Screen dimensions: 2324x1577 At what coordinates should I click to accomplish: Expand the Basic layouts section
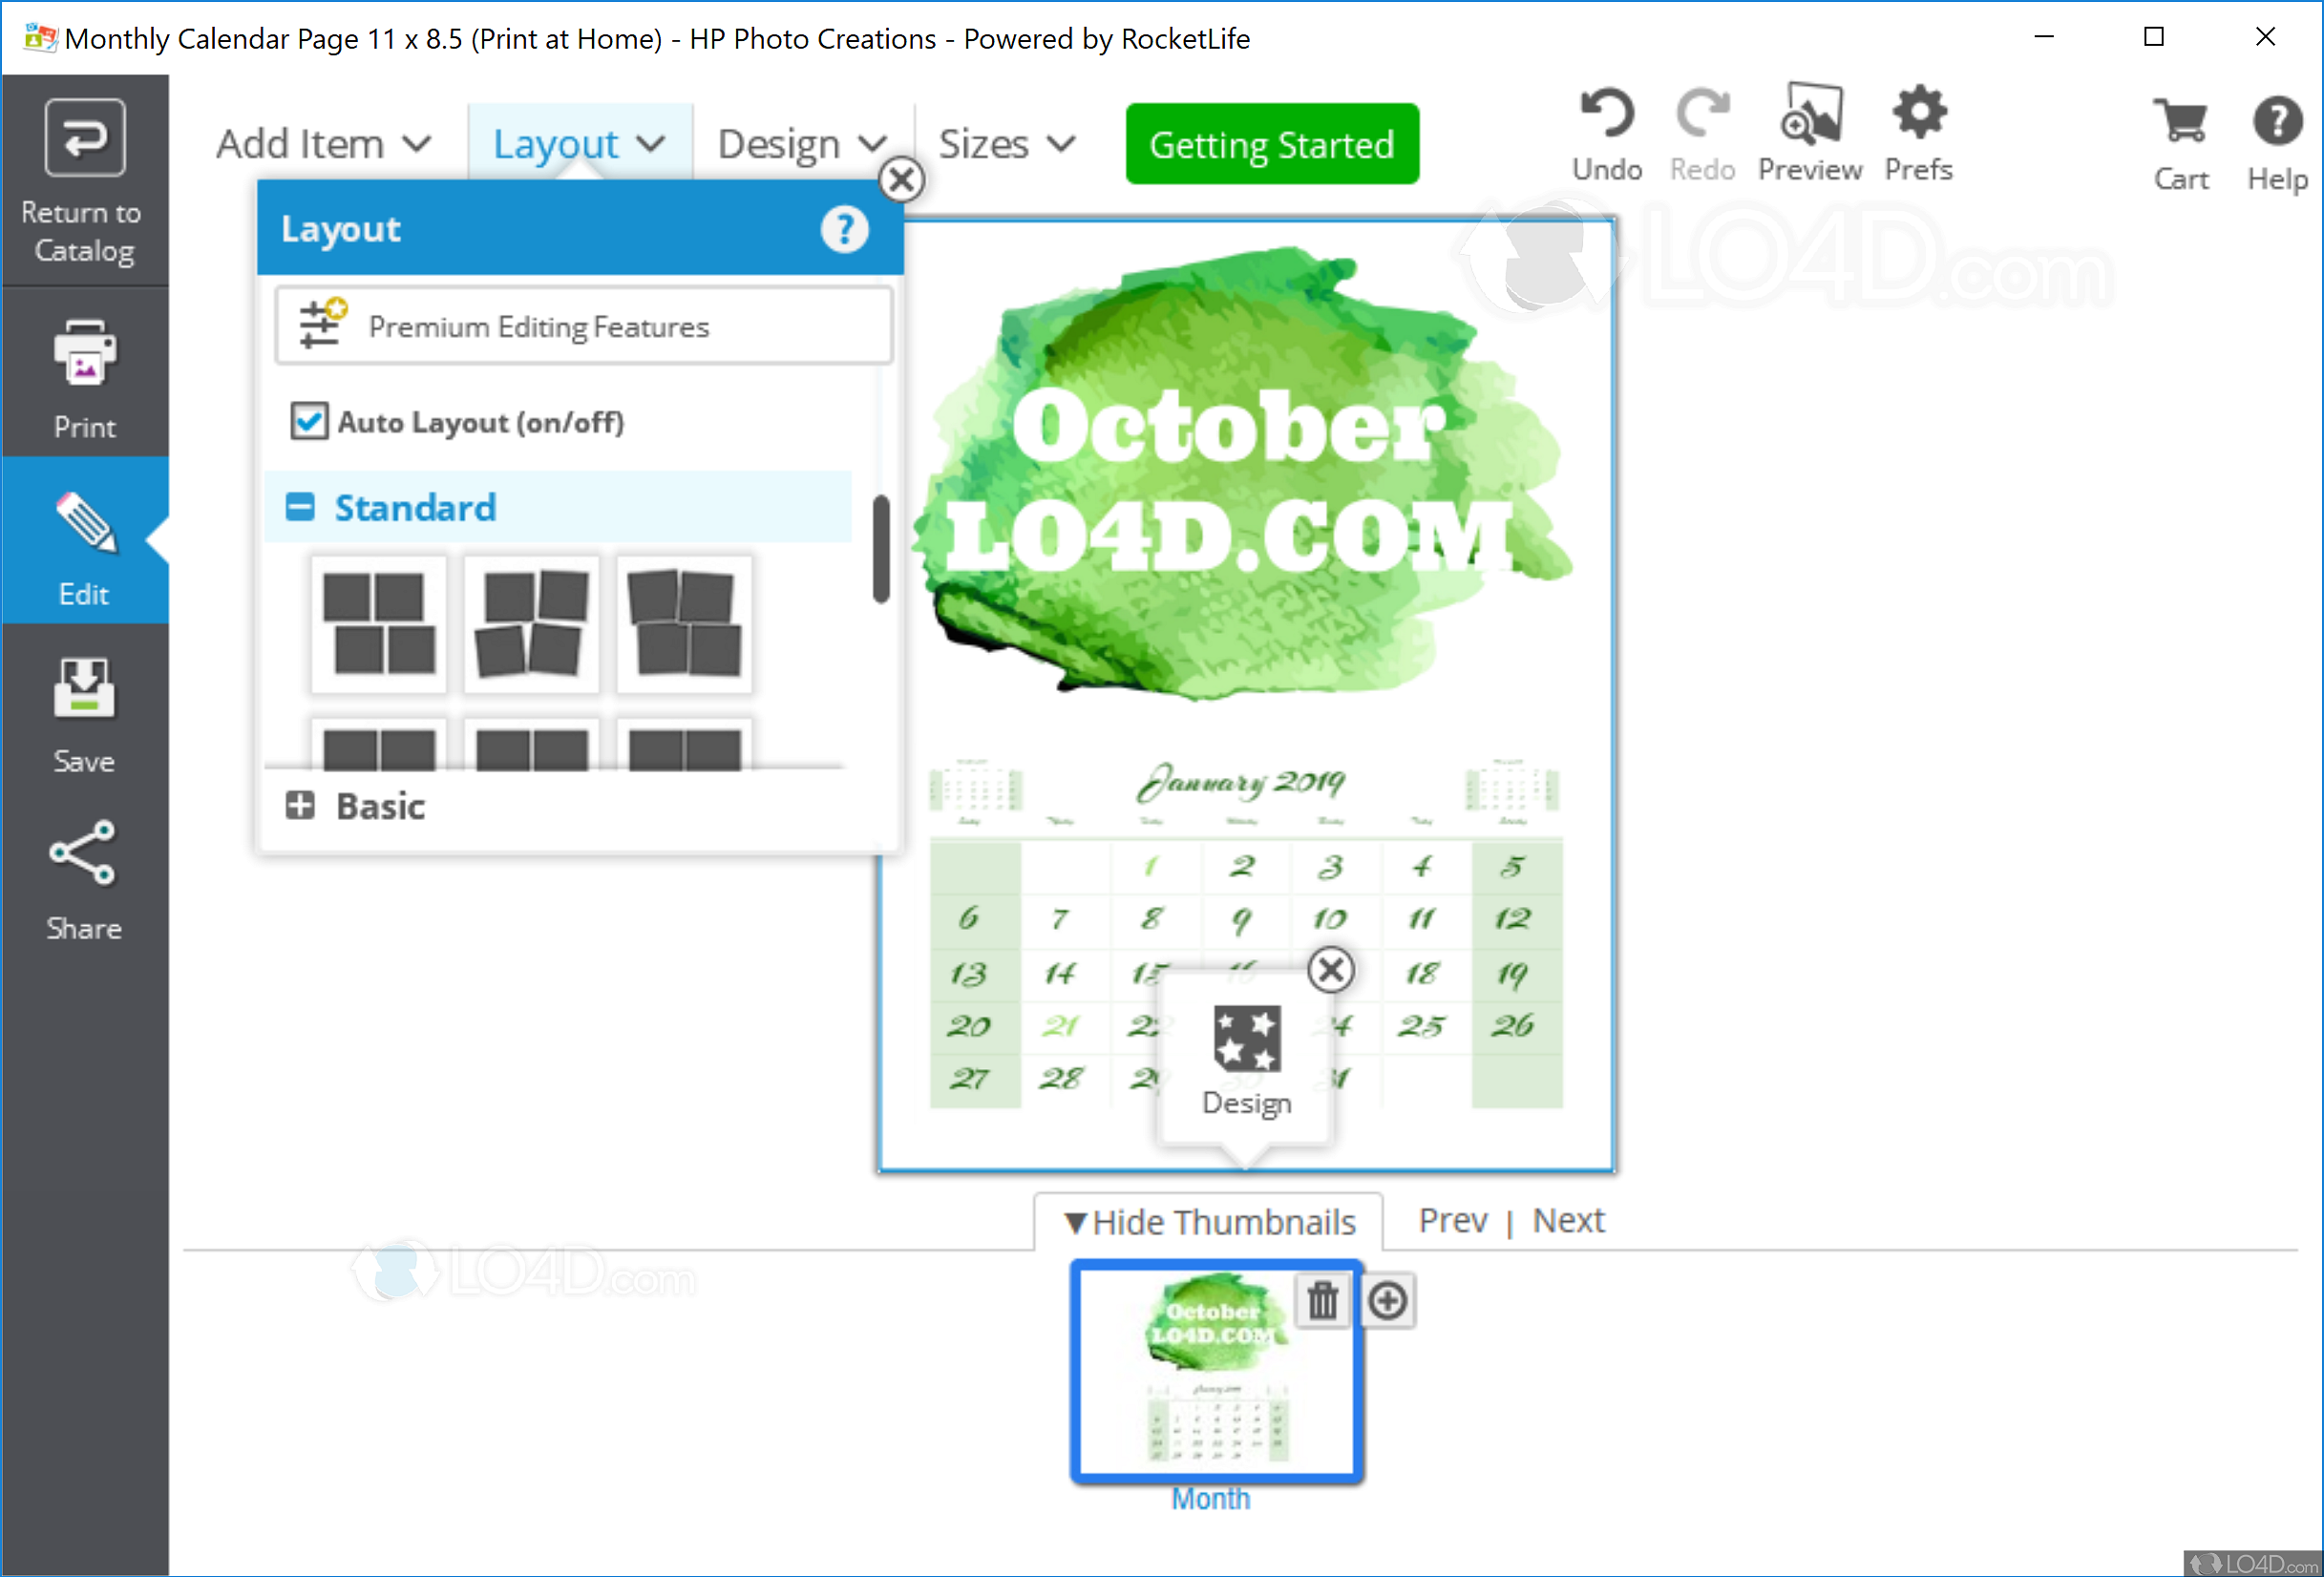(300, 805)
